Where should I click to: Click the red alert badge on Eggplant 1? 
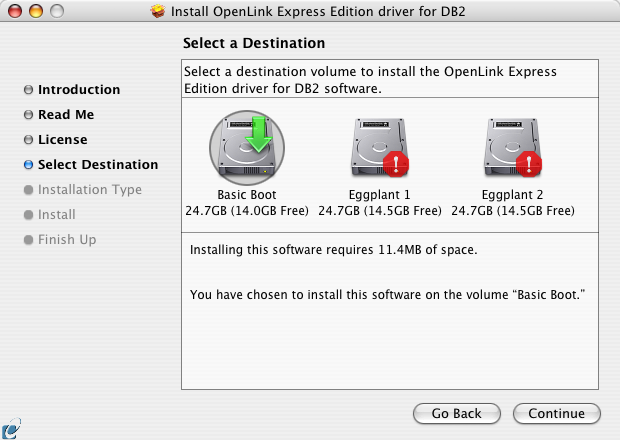tap(396, 163)
